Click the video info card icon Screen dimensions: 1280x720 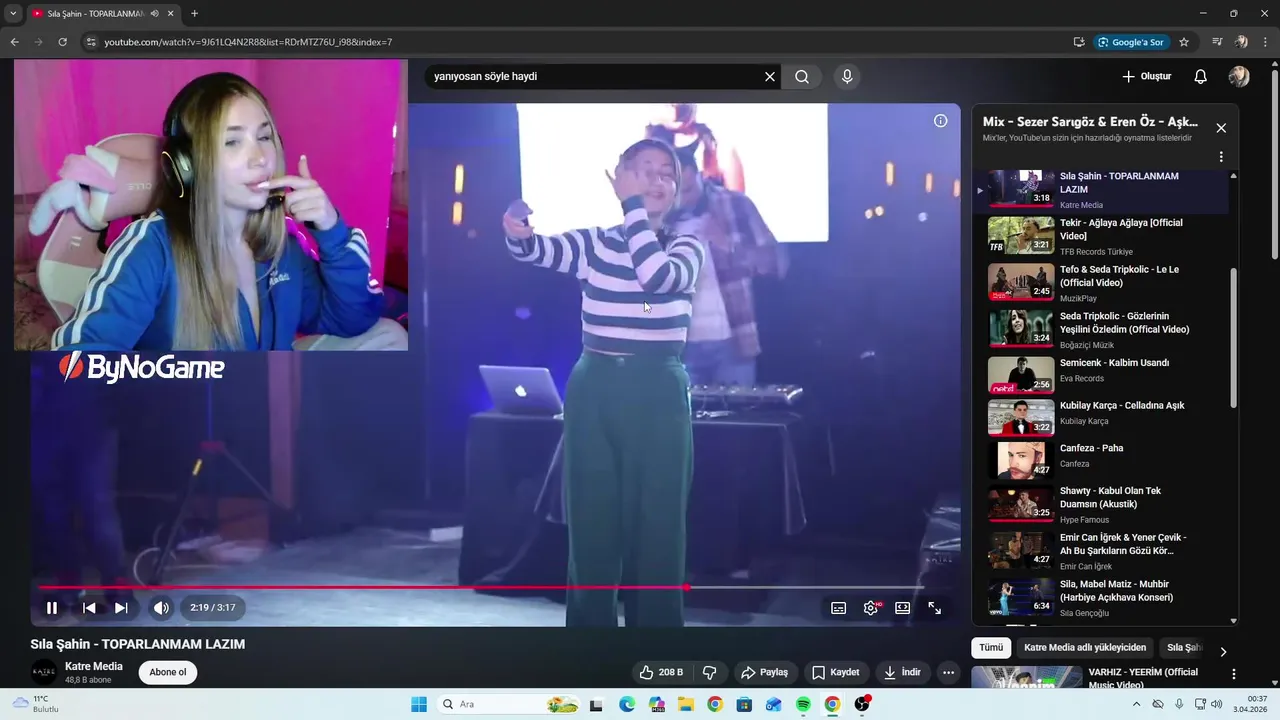tap(941, 121)
